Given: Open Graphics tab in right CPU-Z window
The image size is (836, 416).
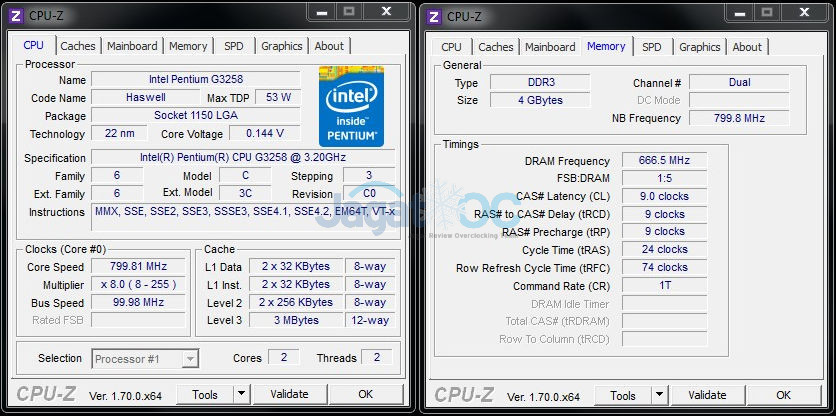Looking at the screenshot, I should tap(700, 47).
